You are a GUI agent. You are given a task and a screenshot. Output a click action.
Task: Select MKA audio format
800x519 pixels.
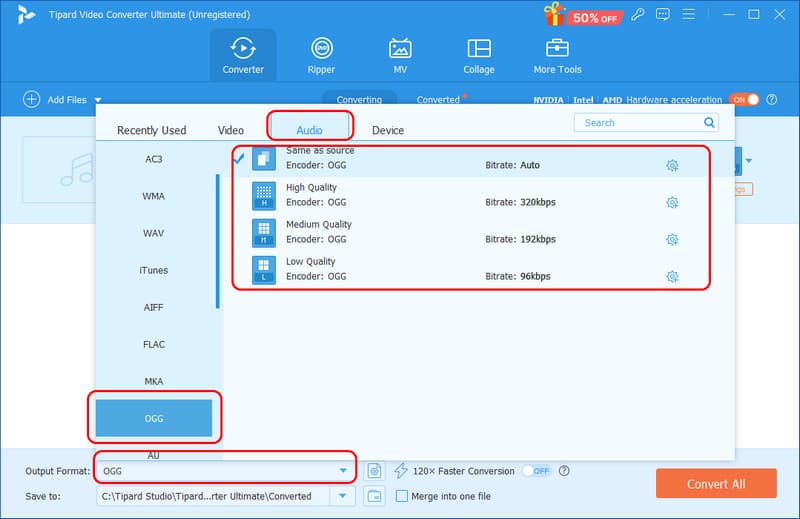[154, 381]
